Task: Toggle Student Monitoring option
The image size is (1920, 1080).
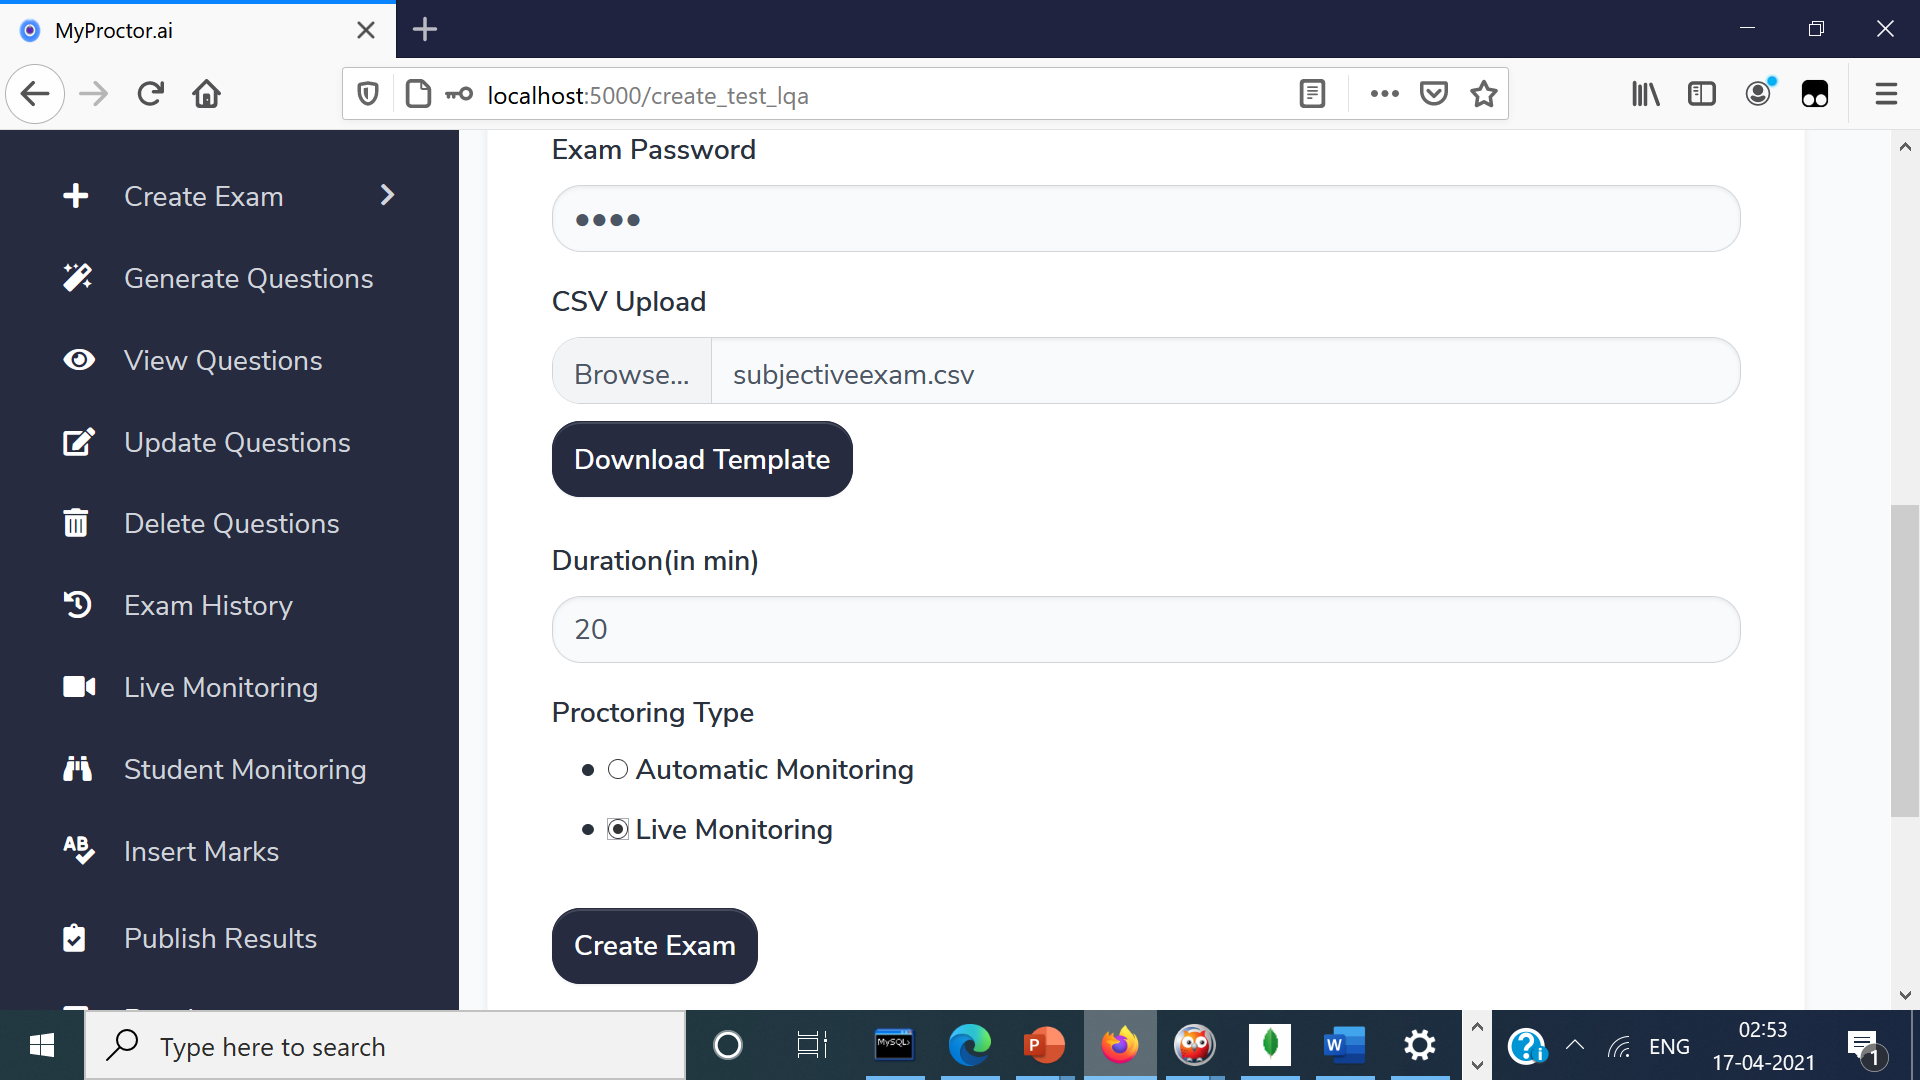Action: (x=245, y=770)
